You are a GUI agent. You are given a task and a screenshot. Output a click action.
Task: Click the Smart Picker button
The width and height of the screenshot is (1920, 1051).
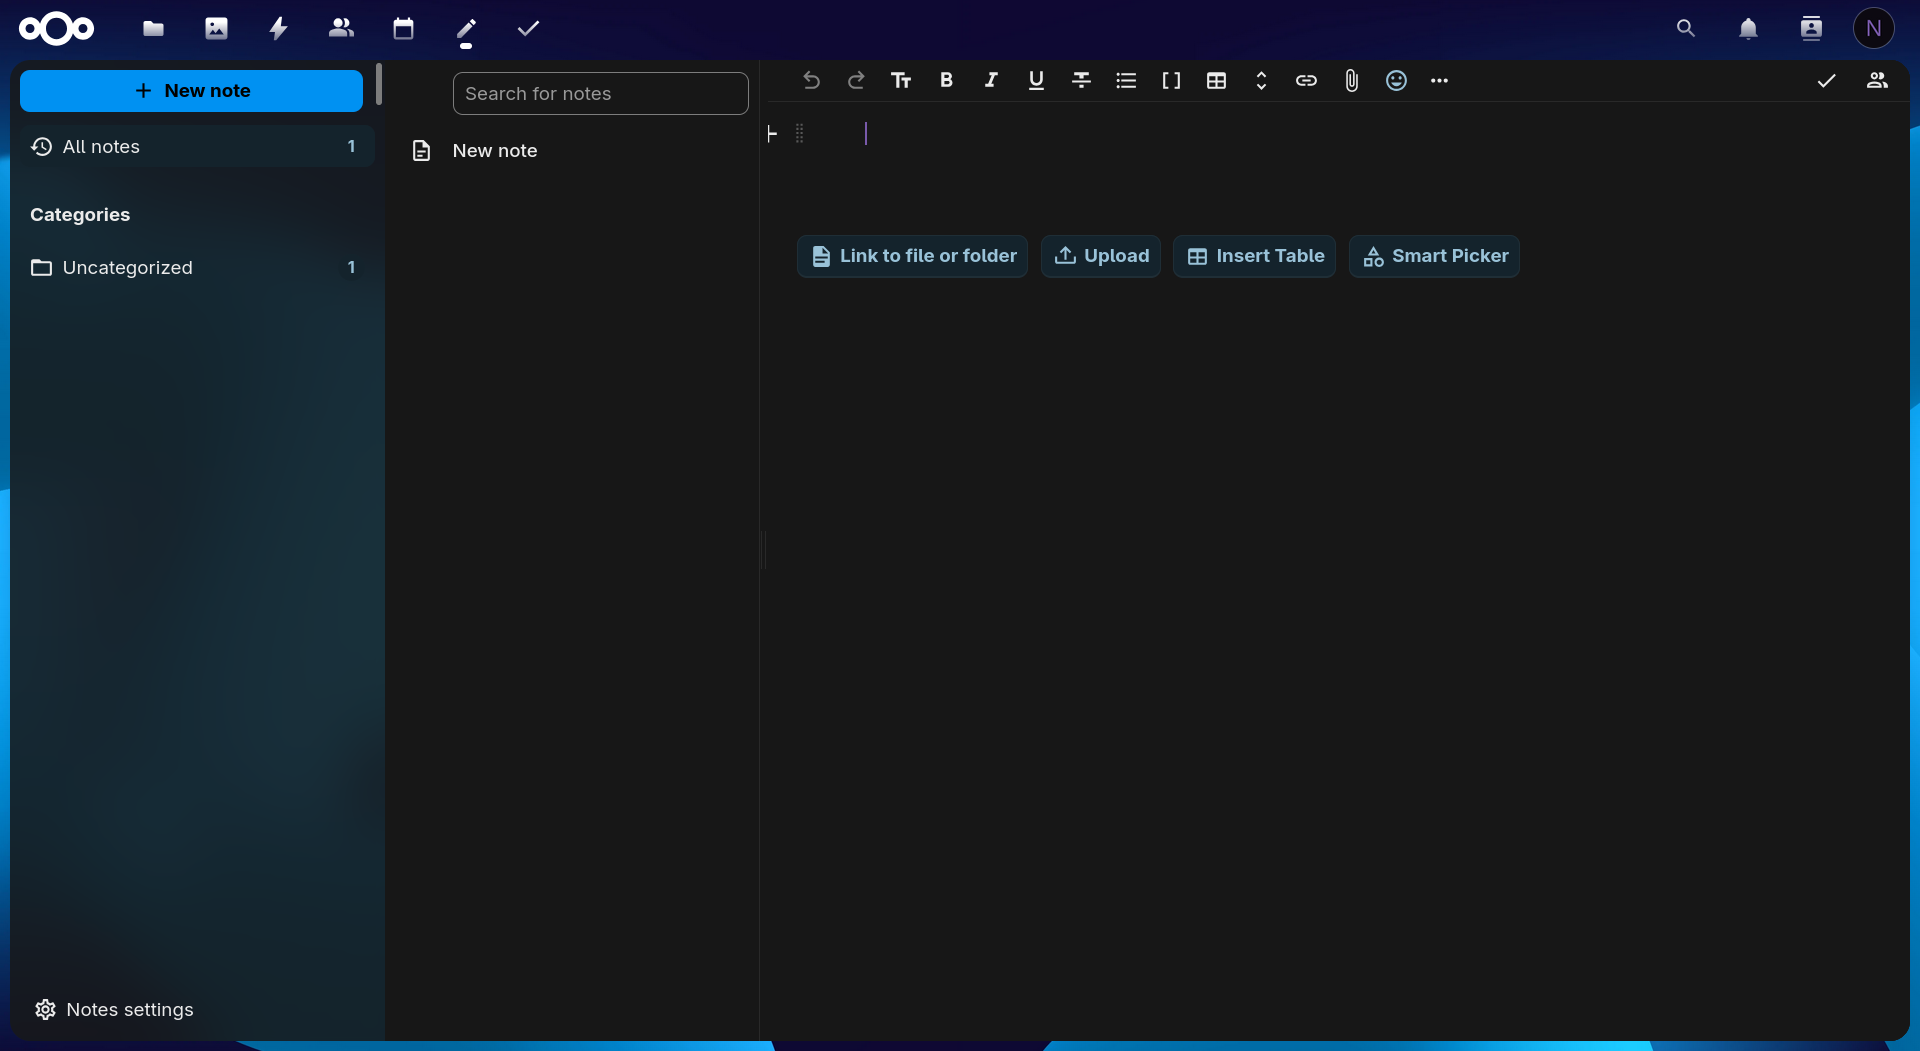click(x=1434, y=256)
